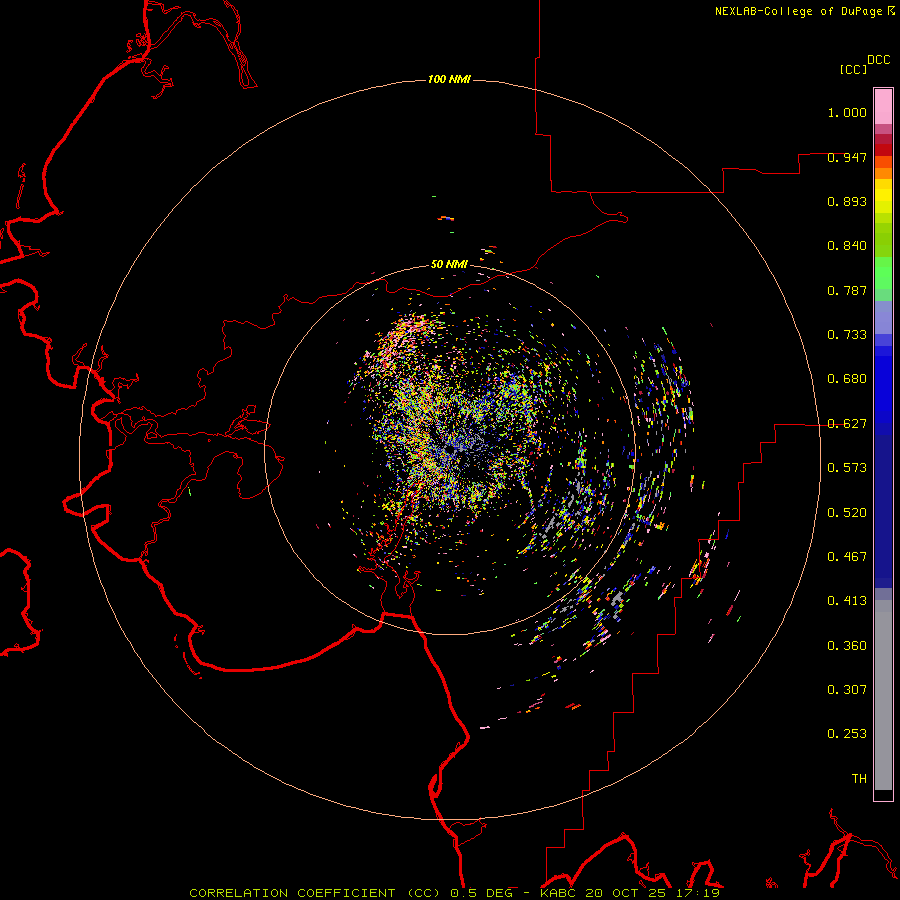This screenshot has width=900, height=900.
Task: Click the TH threshold label
Action: pos(859,779)
